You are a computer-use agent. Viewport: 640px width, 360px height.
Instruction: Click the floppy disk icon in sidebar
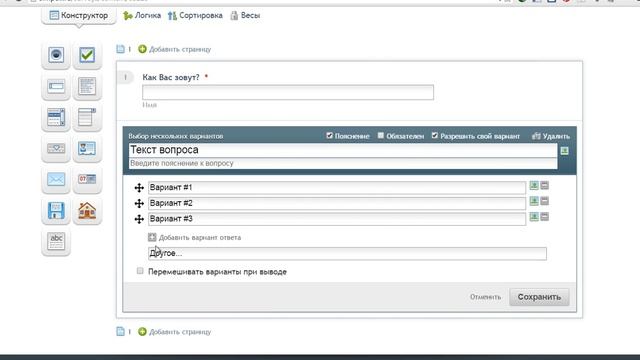[56, 211]
